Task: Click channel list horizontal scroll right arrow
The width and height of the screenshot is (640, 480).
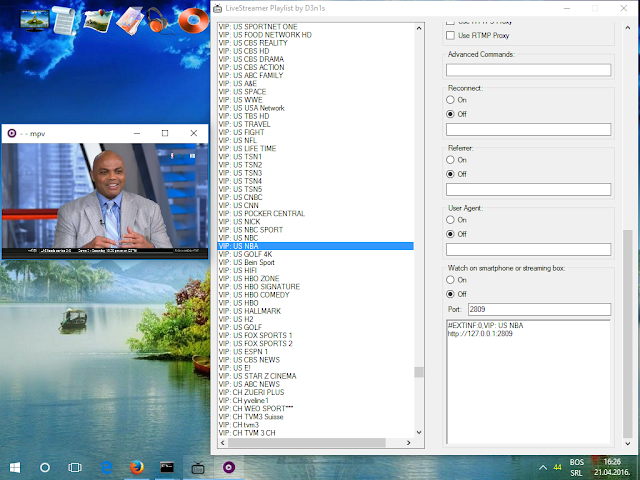Action: pos(409,442)
